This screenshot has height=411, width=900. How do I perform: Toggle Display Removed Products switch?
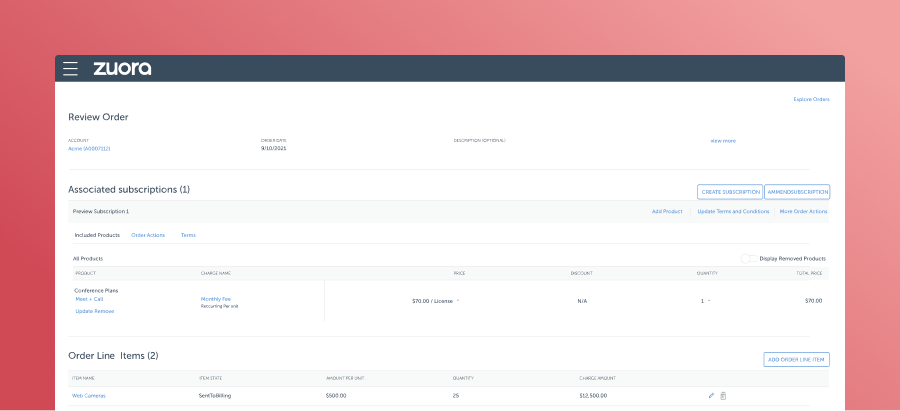pyautogui.click(x=748, y=258)
